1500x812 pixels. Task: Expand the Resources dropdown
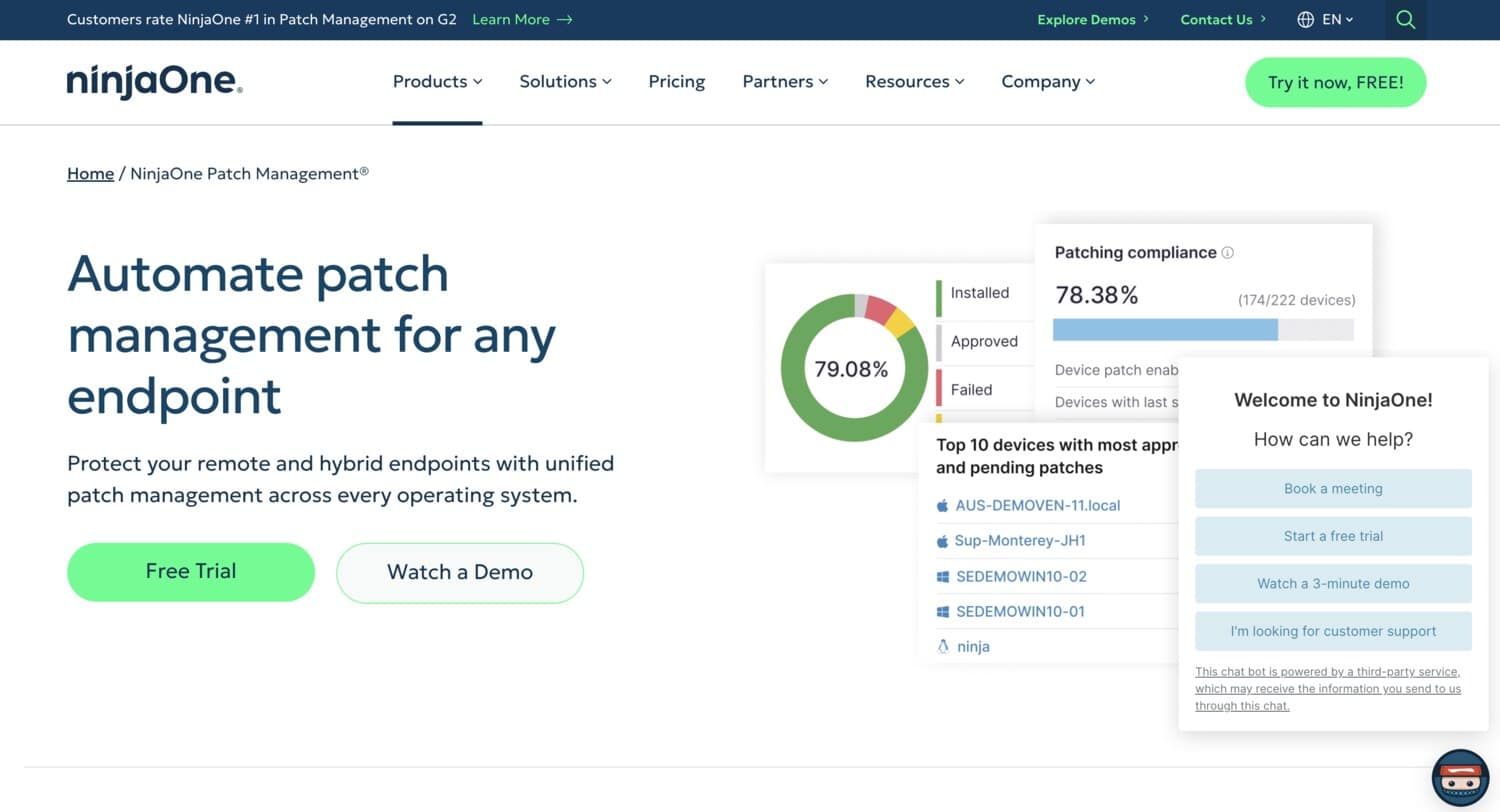point(913,81)
